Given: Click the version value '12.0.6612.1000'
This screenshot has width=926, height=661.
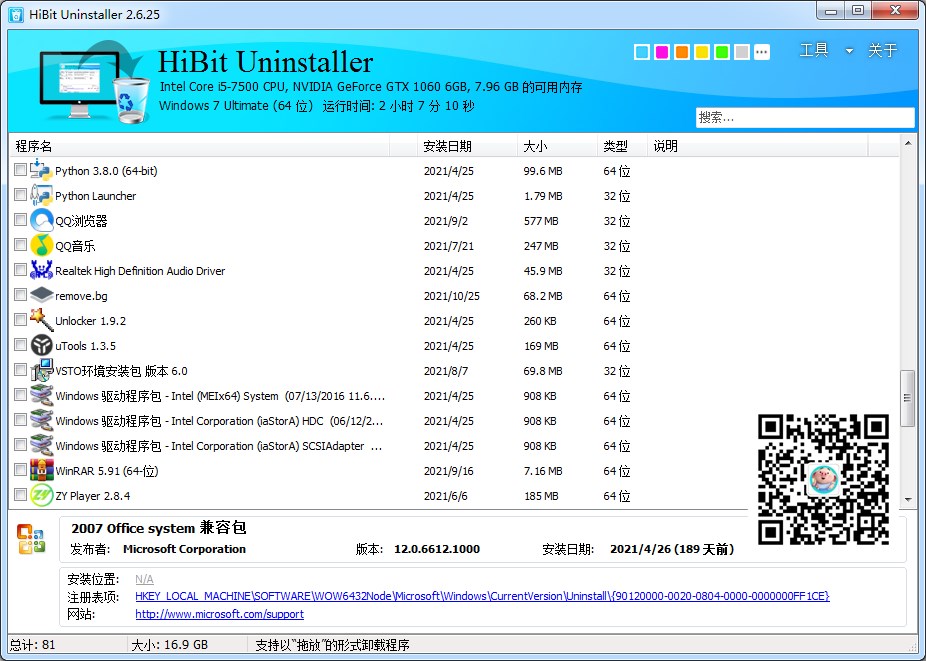Looking at the screenshot, I should tap(437, 549).
